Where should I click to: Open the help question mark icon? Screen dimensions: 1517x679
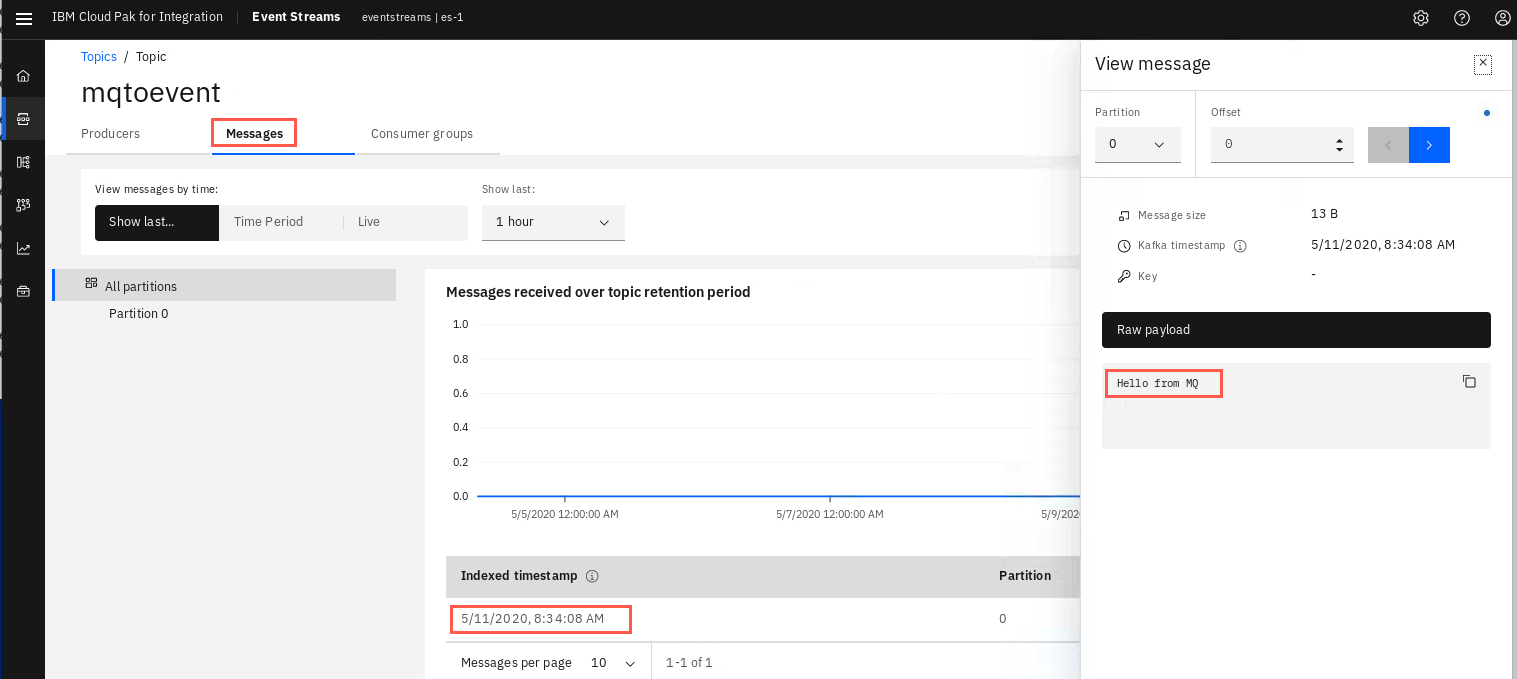pos(1461,18)
